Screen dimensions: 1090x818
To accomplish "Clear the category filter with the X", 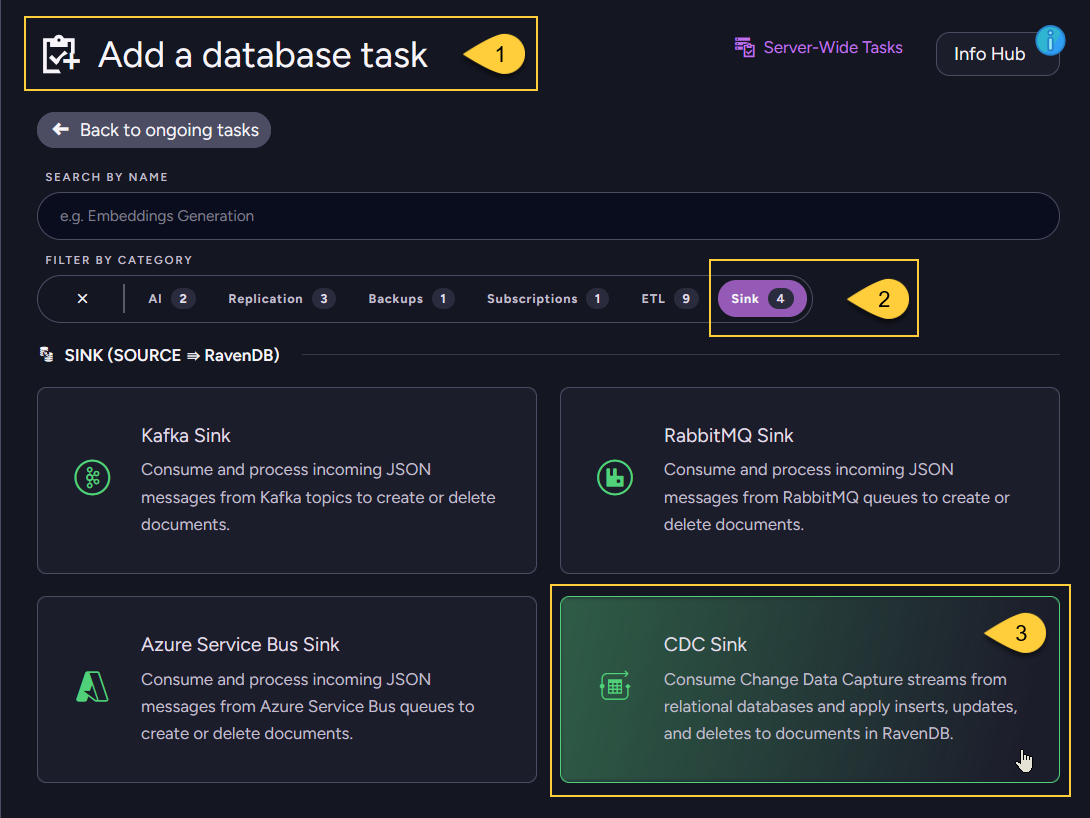I will tap(82, 299).
